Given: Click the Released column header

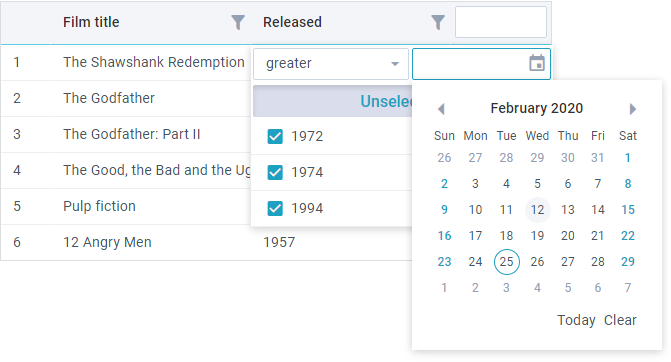Looking at the screenshot, I should click(292, 22).
